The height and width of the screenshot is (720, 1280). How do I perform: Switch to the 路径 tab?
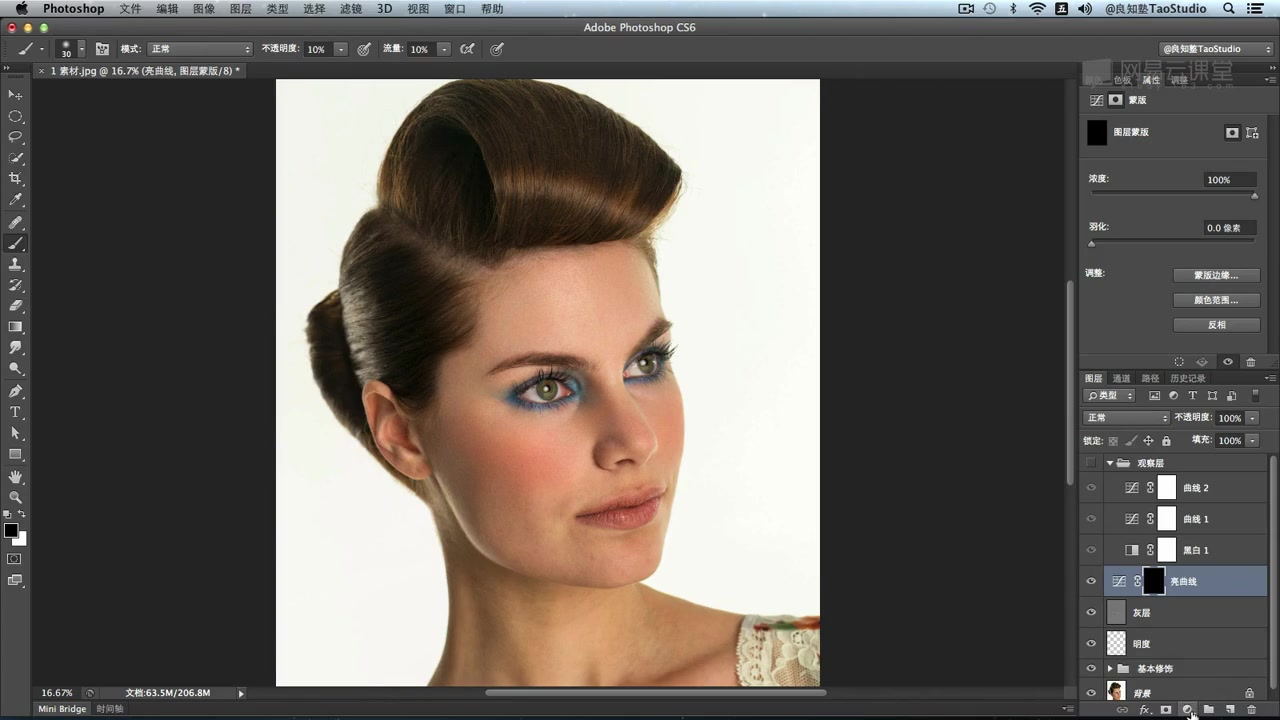(1151, 379)
